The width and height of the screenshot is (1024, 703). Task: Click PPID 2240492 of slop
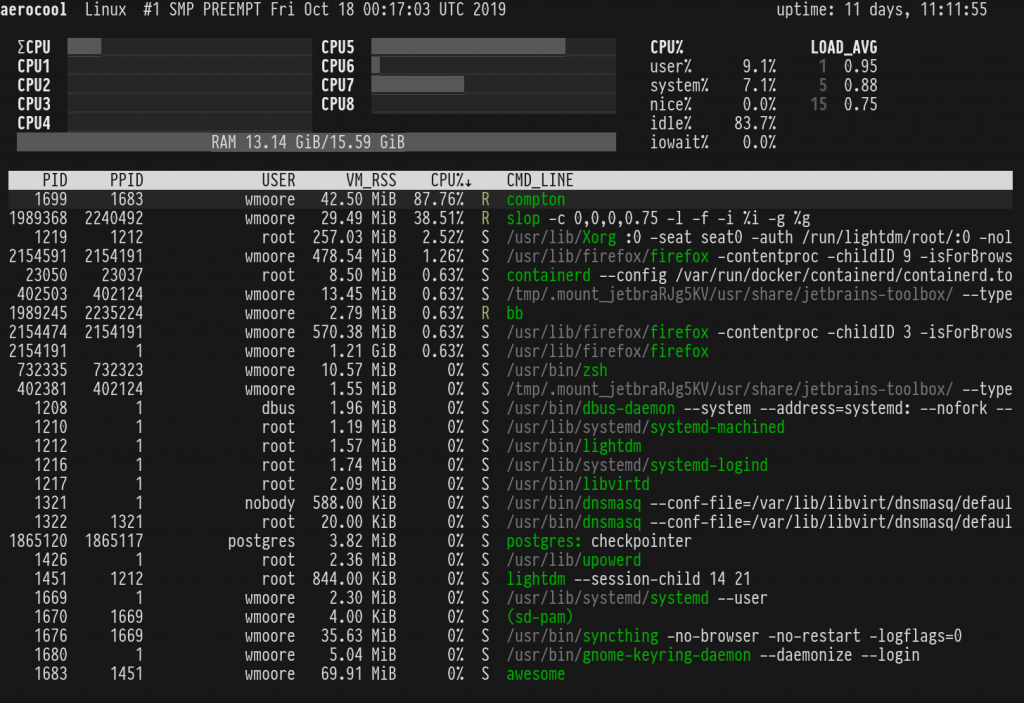114,218
